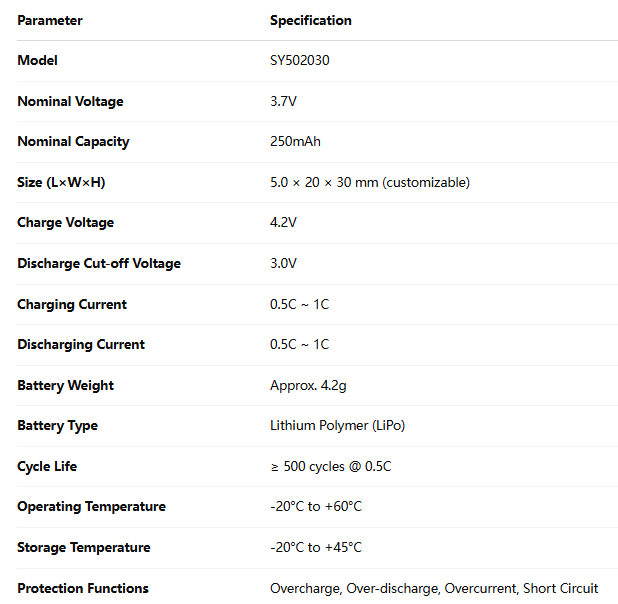
Task: Select the 3.0V cut-off value
Action: (x=283, y=263)
